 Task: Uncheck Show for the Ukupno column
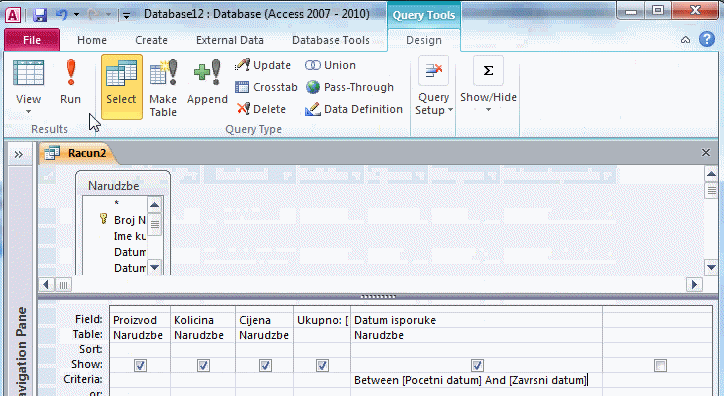tap(322, 366)
